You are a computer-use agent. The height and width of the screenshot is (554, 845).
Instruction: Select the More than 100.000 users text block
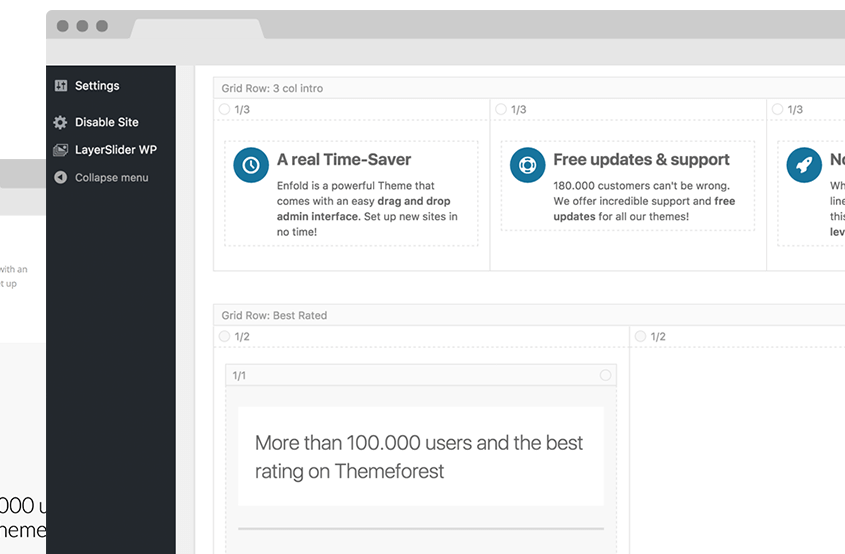420,456
